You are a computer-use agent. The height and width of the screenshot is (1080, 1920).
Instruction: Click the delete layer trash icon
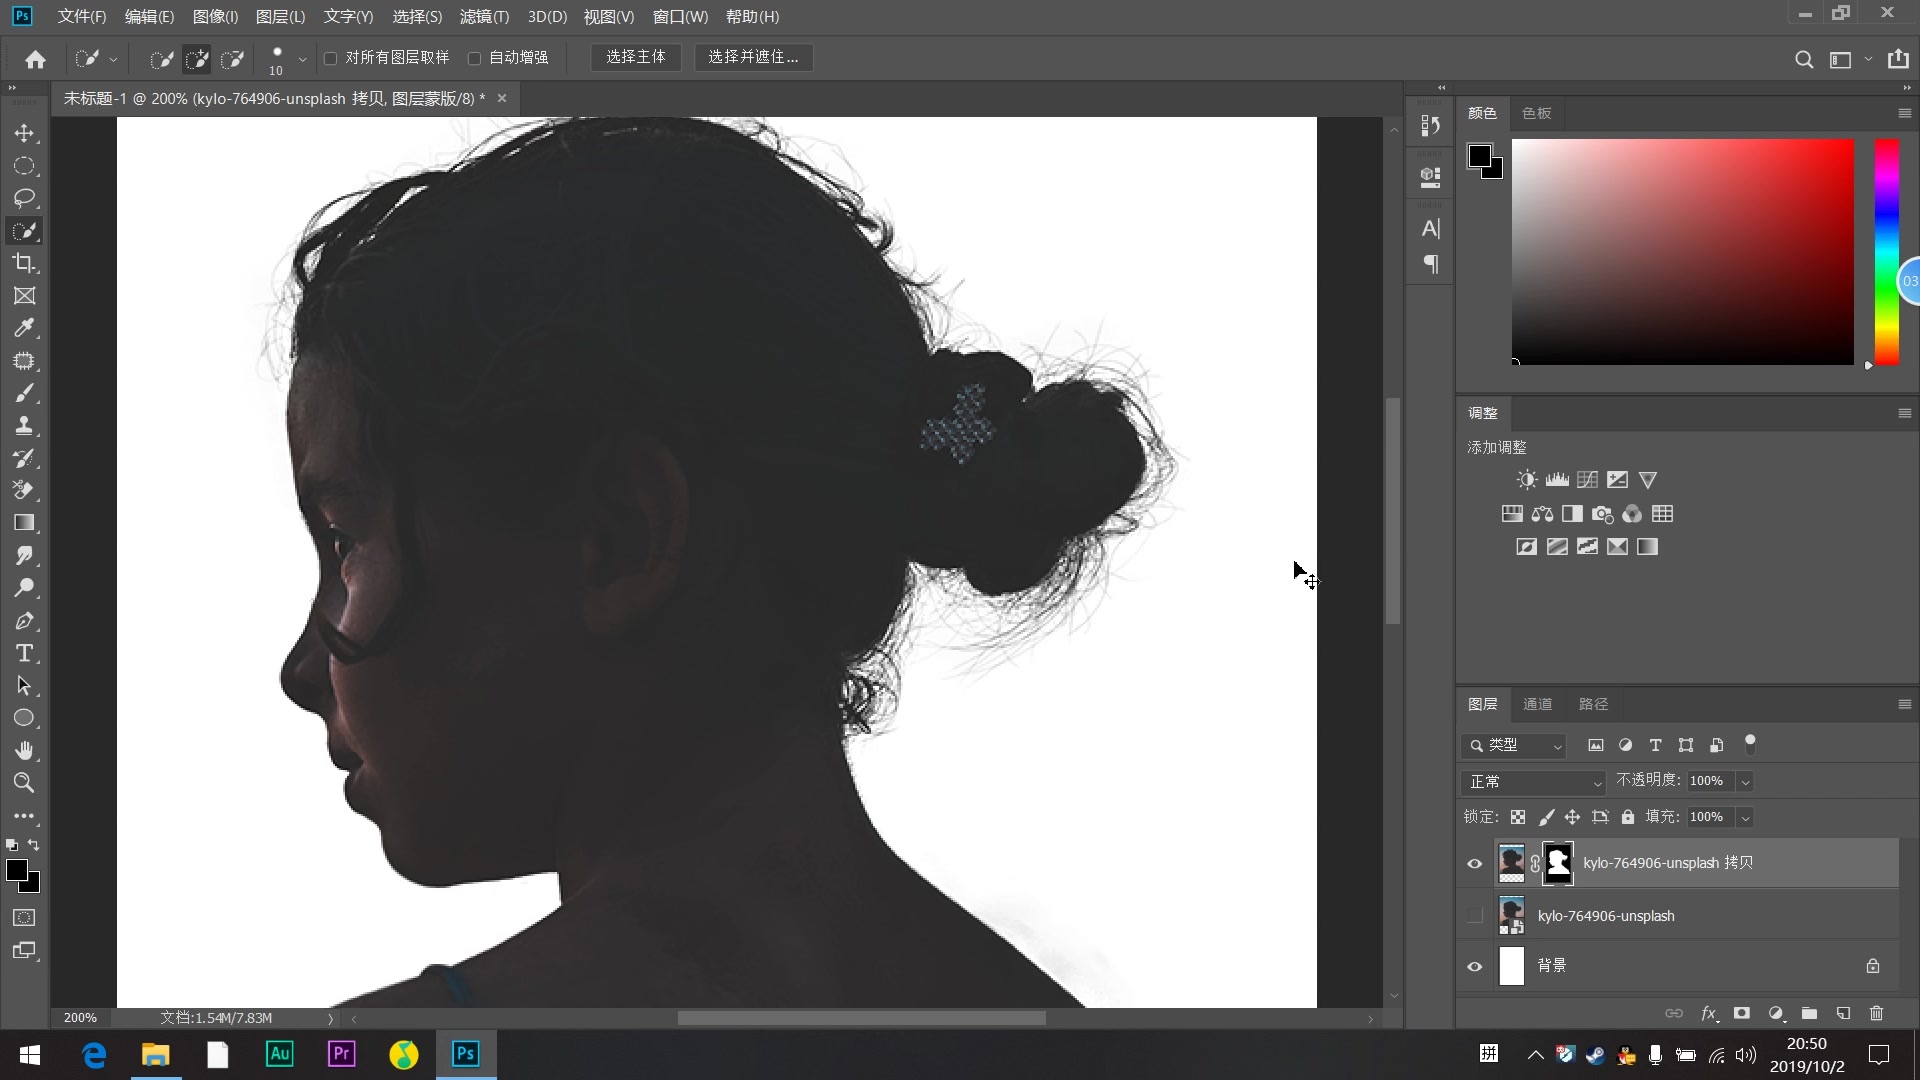pyautogui.click(x=1876, y=1013)
